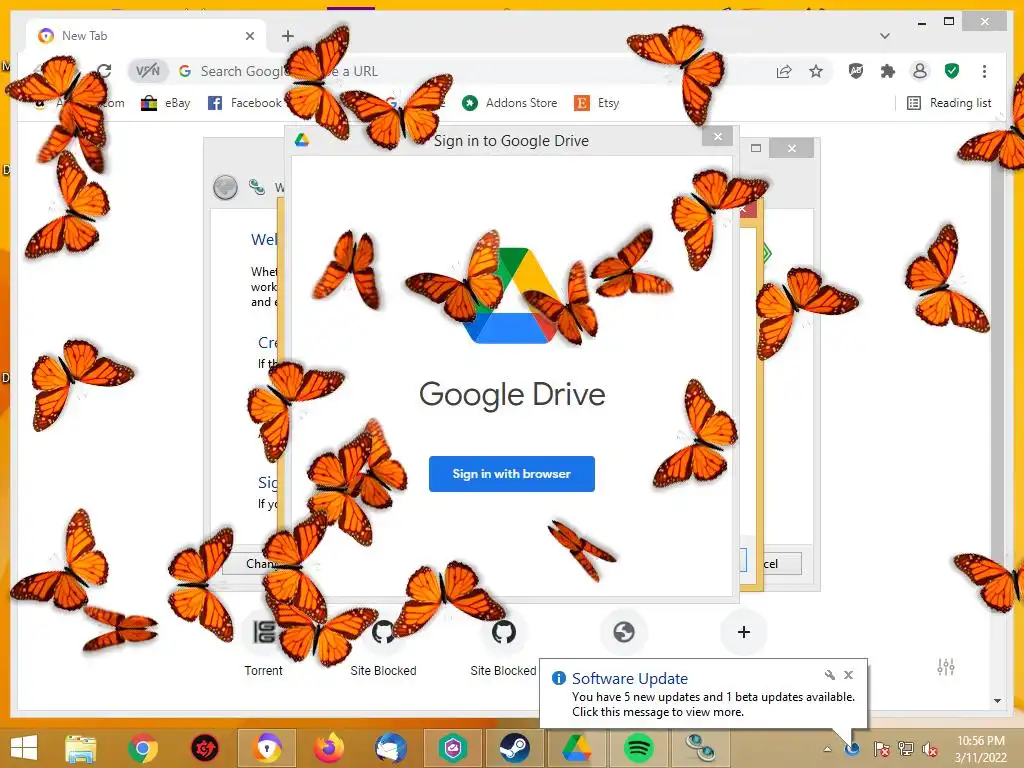Switch to Google Drive taskbar icon
This screenshot has width=1024, height=768.
coord(576,748)
